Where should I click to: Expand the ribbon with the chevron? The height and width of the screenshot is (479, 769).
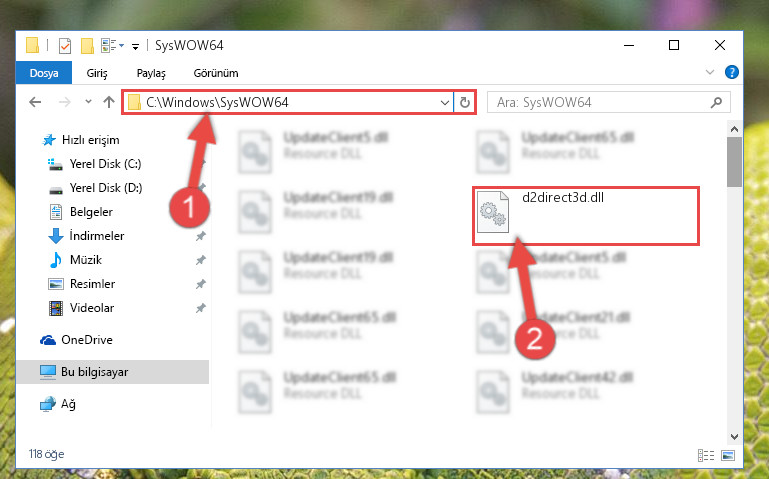710,72
